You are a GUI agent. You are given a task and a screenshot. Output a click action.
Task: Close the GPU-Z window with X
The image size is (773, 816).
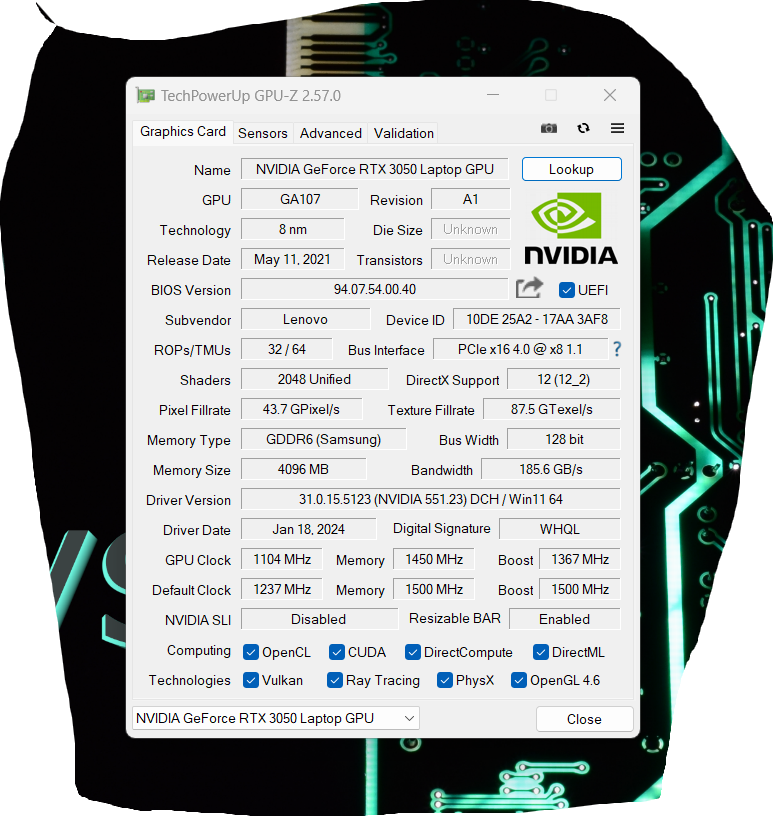tap(610, 95)
